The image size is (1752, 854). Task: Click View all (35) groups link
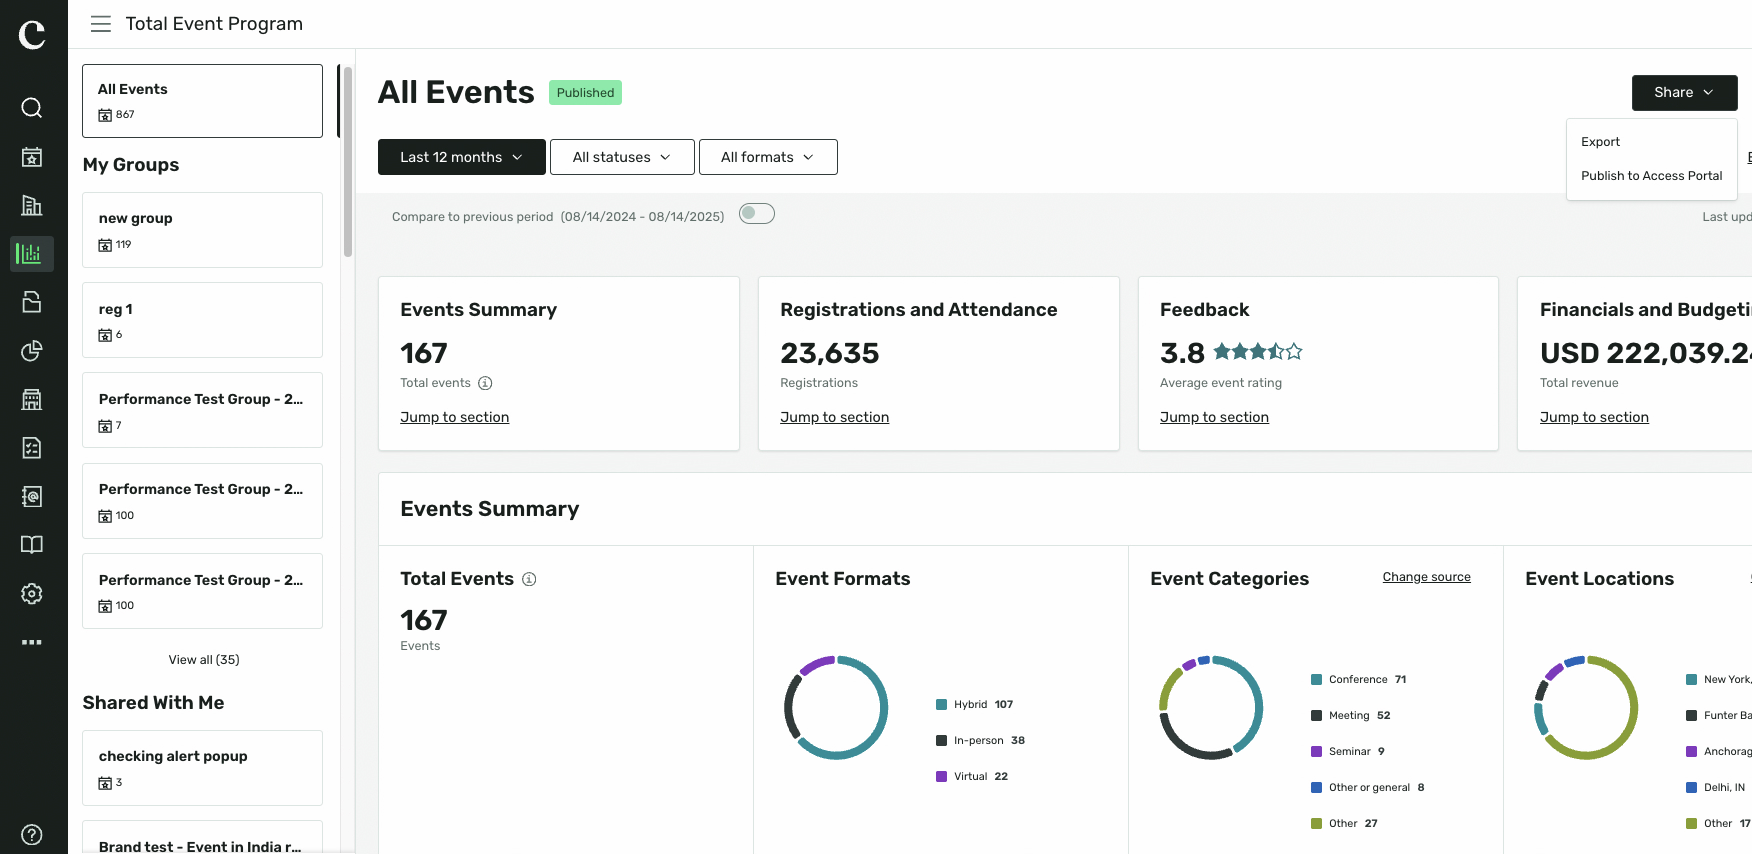pos(204,660)
